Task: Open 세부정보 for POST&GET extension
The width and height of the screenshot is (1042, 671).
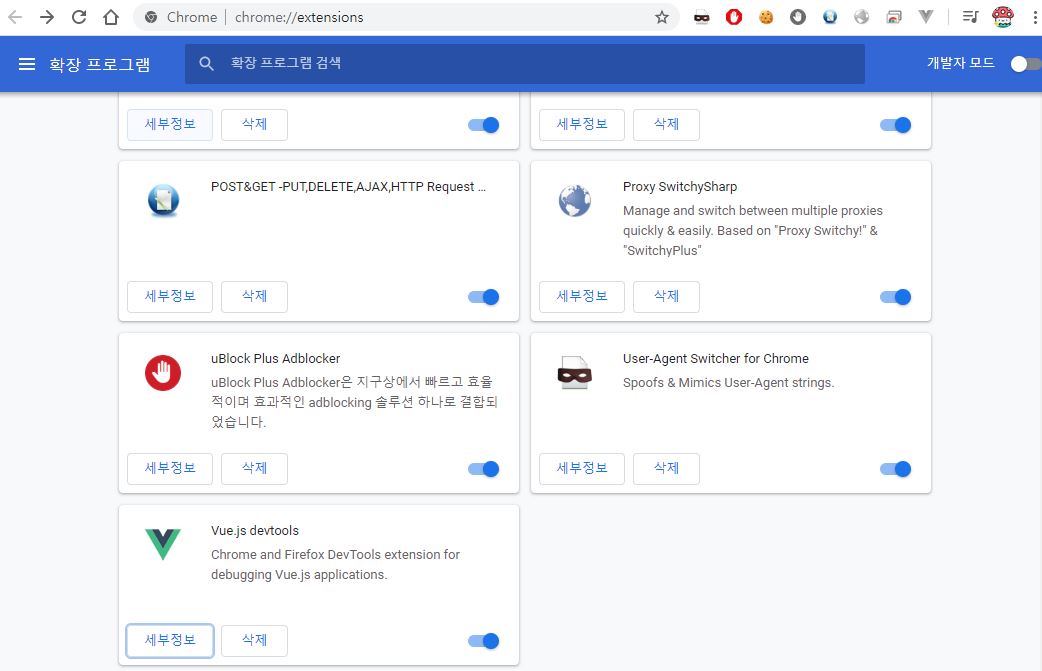Action: point(170,296)
